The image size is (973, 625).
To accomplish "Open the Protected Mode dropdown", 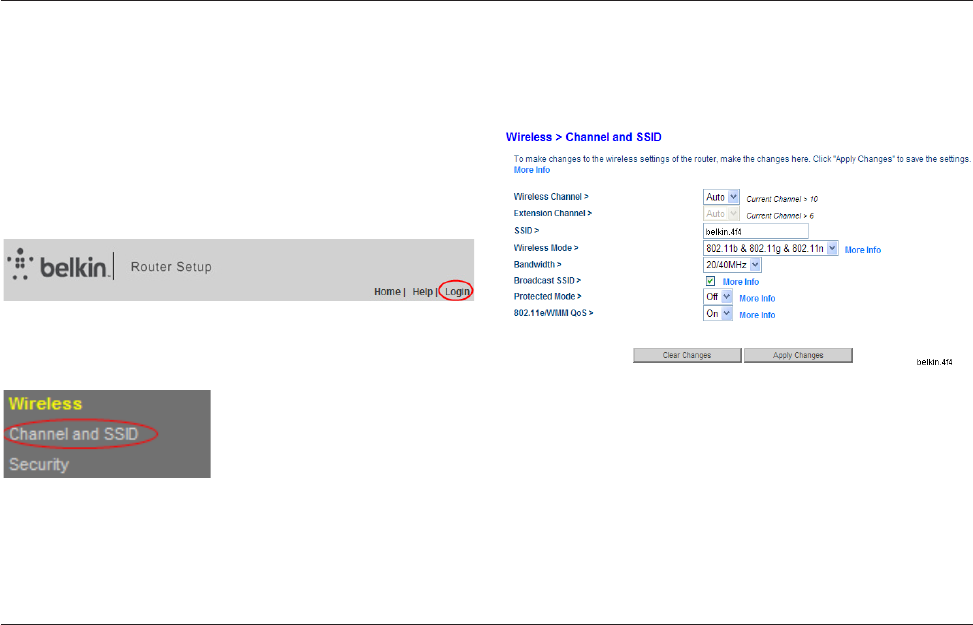I will point(718,297).
